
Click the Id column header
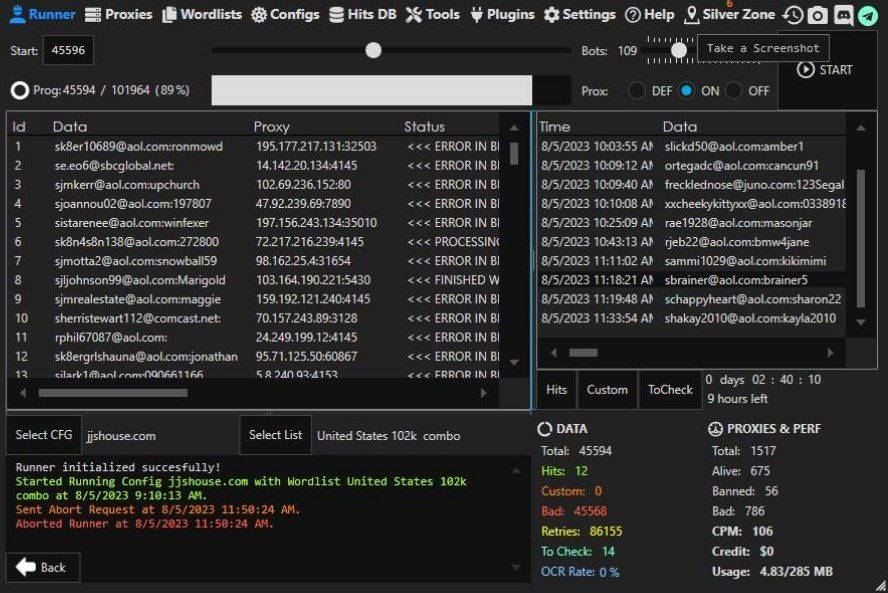coord(19,127)
